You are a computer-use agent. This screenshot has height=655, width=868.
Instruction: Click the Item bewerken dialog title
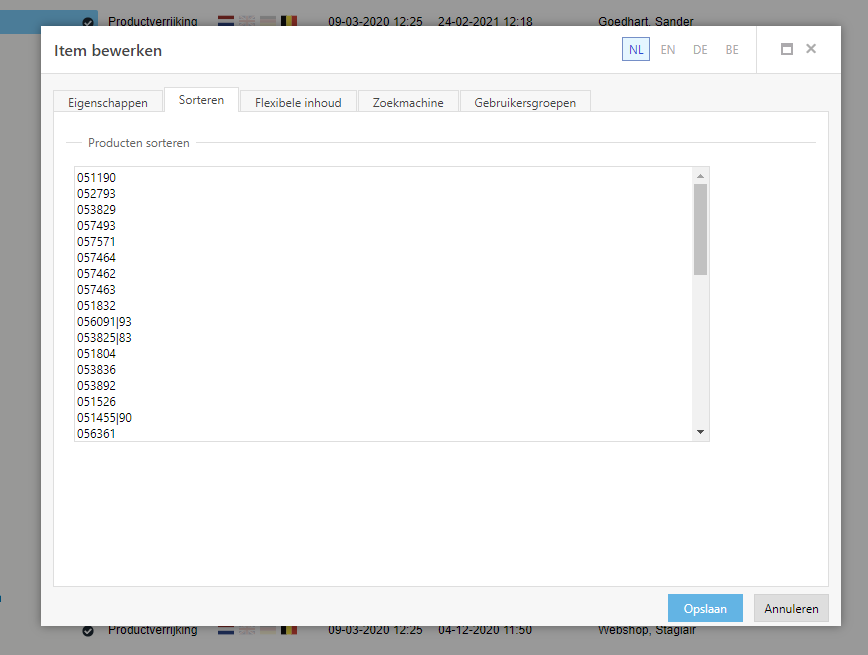click(108, 50)
